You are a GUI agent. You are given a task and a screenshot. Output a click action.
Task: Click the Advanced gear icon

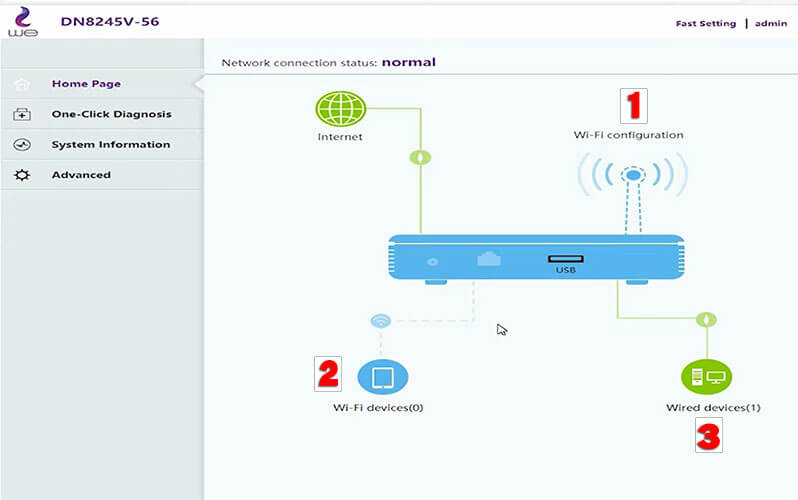coord(22,175)
